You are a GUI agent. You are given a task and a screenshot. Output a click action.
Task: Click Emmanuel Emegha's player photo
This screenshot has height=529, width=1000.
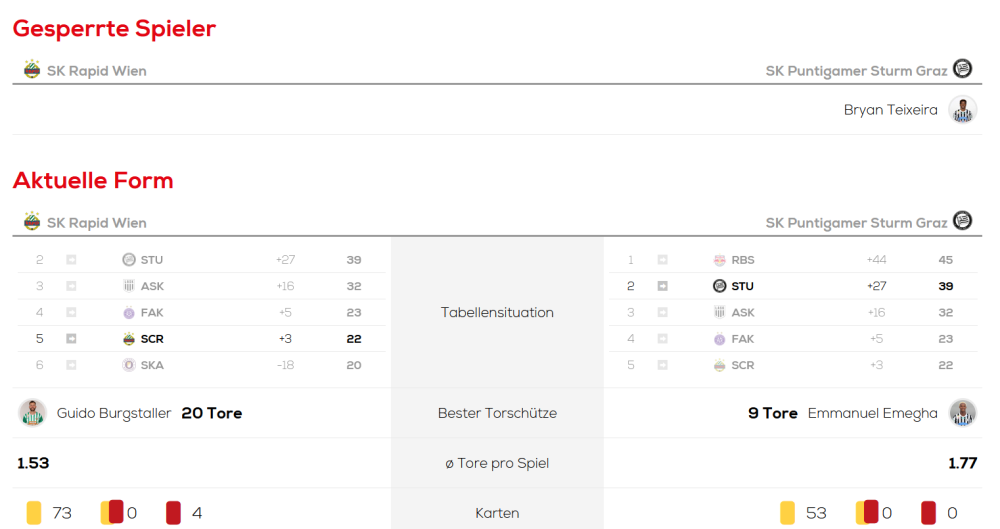[962, 413]
